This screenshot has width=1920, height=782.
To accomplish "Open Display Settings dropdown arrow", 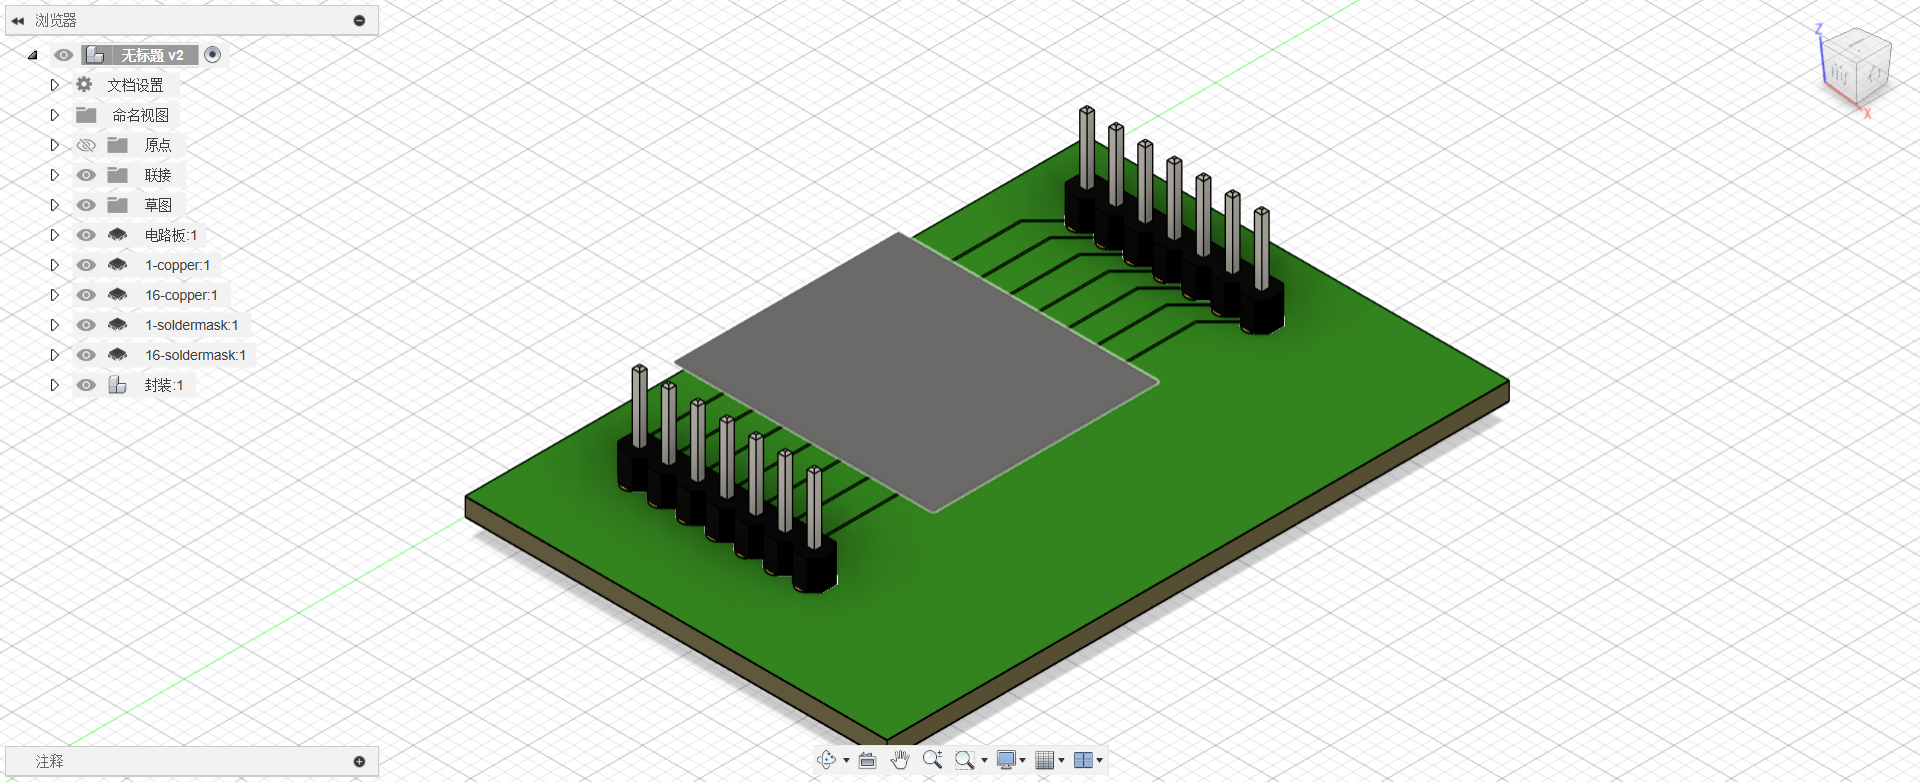I will 1023,761.
